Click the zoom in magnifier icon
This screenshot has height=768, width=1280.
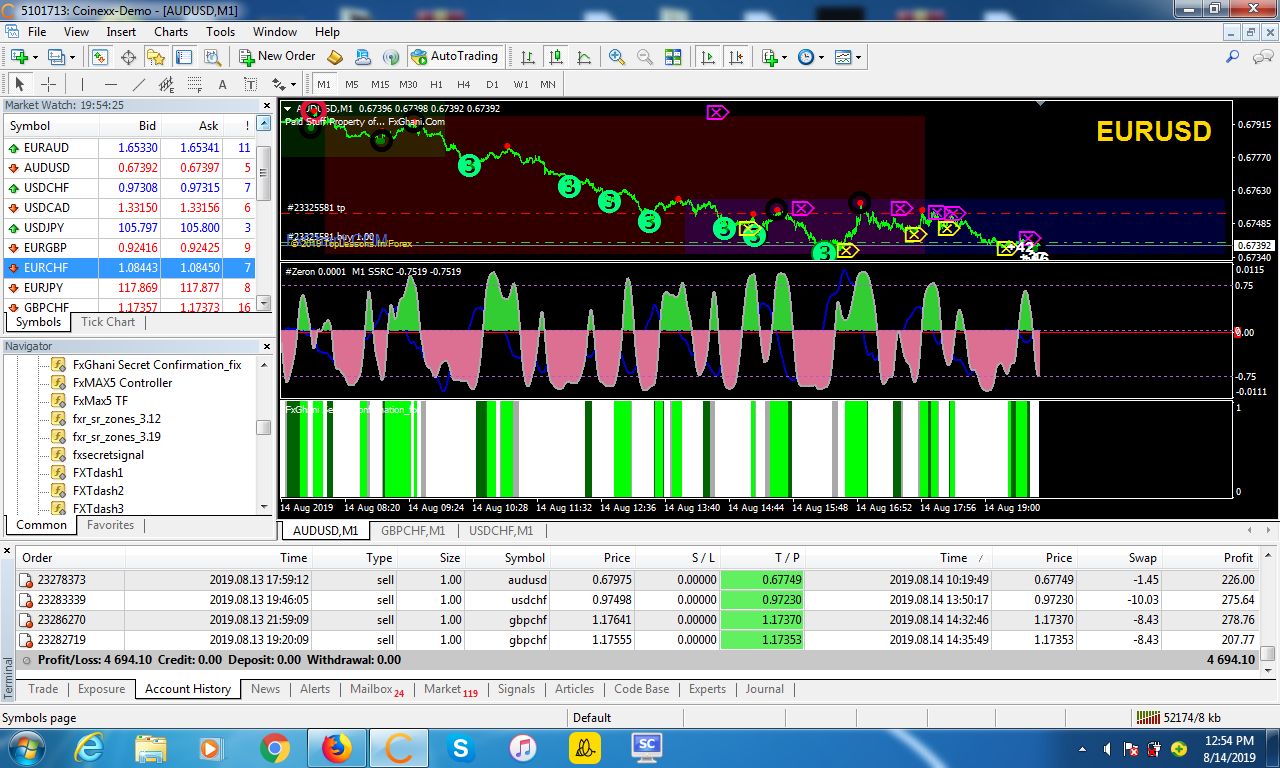pos(617,57)
